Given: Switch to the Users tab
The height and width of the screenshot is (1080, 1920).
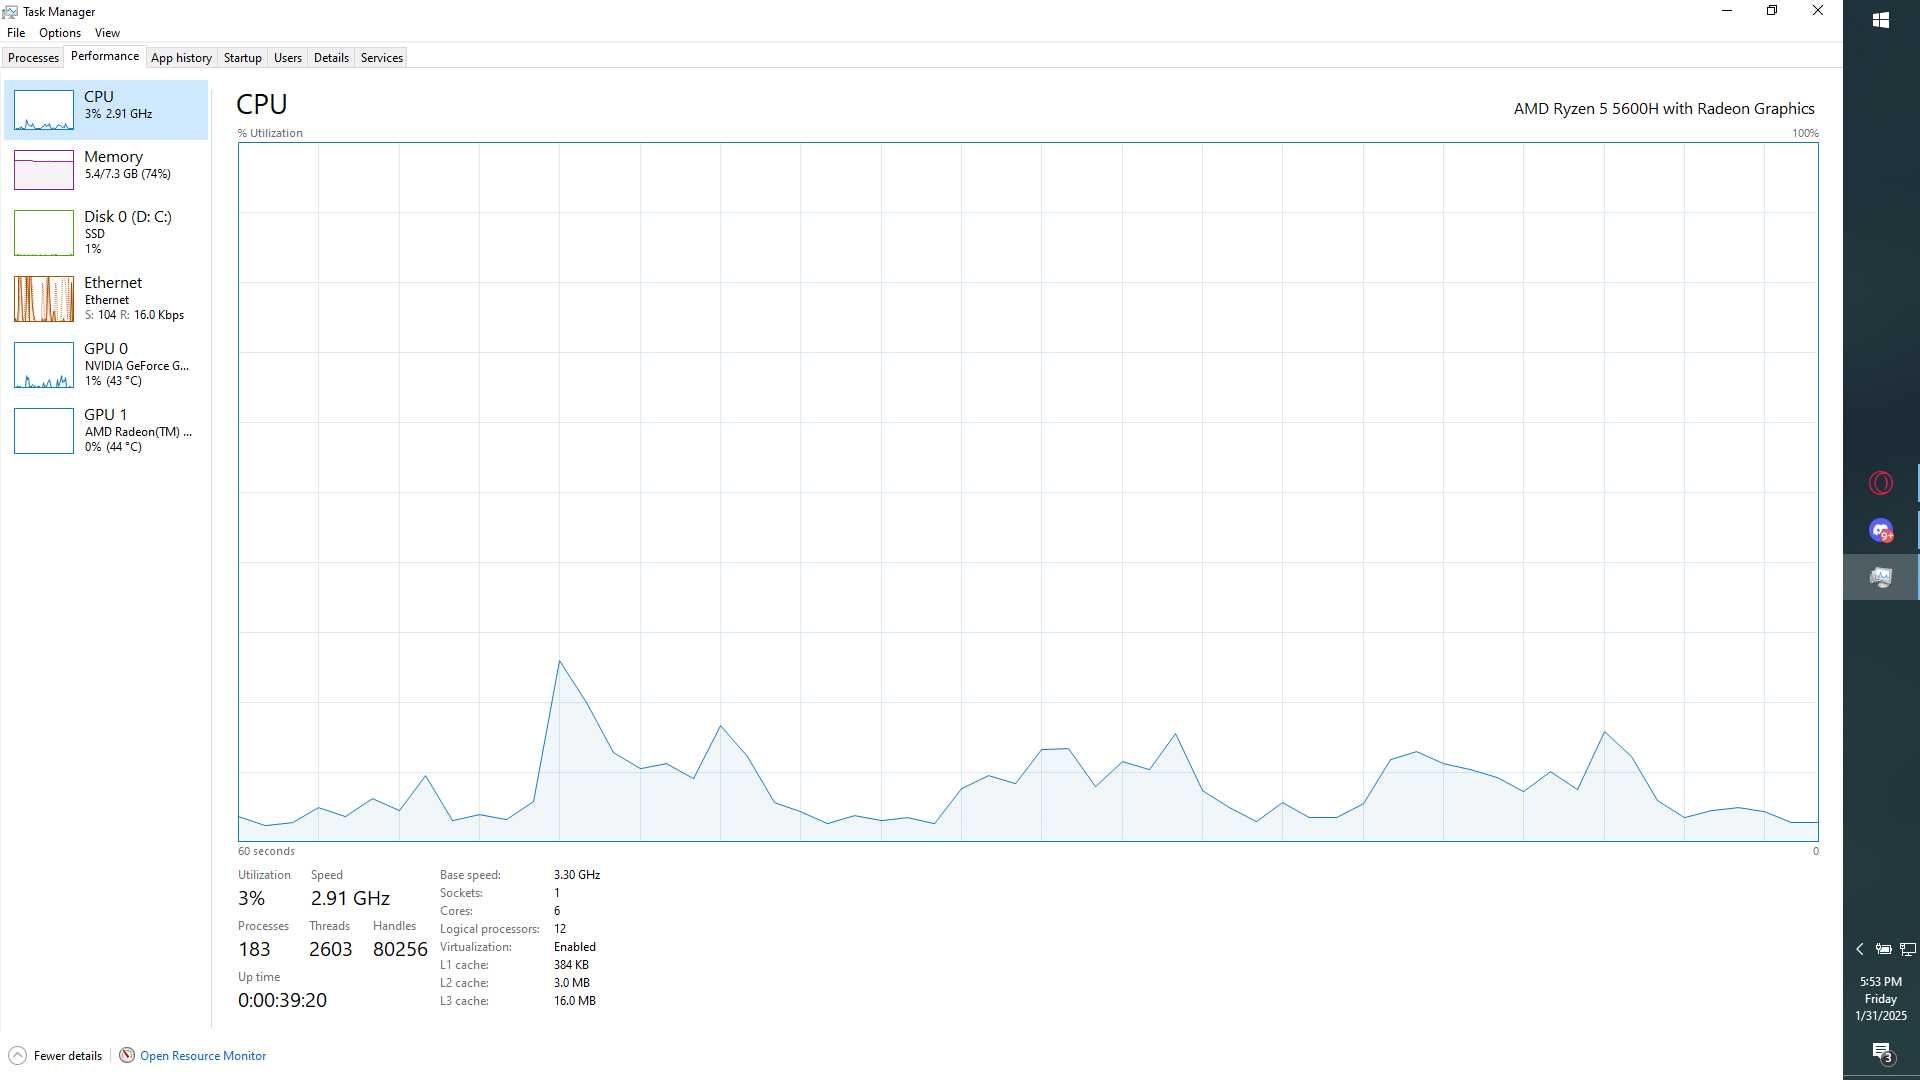Looking at the screenshot, I should point(288,58).
